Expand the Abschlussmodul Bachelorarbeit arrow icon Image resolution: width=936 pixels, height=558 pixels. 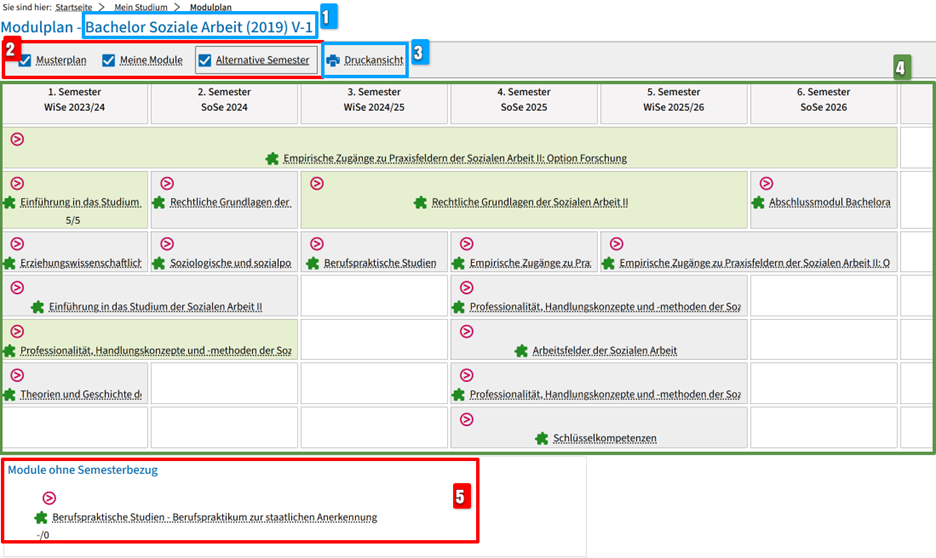[x=766, y=184]
